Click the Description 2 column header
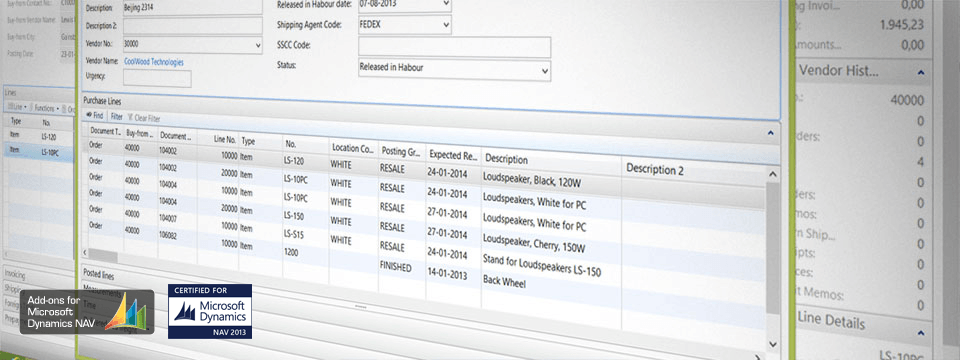 [x=655, y=170]
